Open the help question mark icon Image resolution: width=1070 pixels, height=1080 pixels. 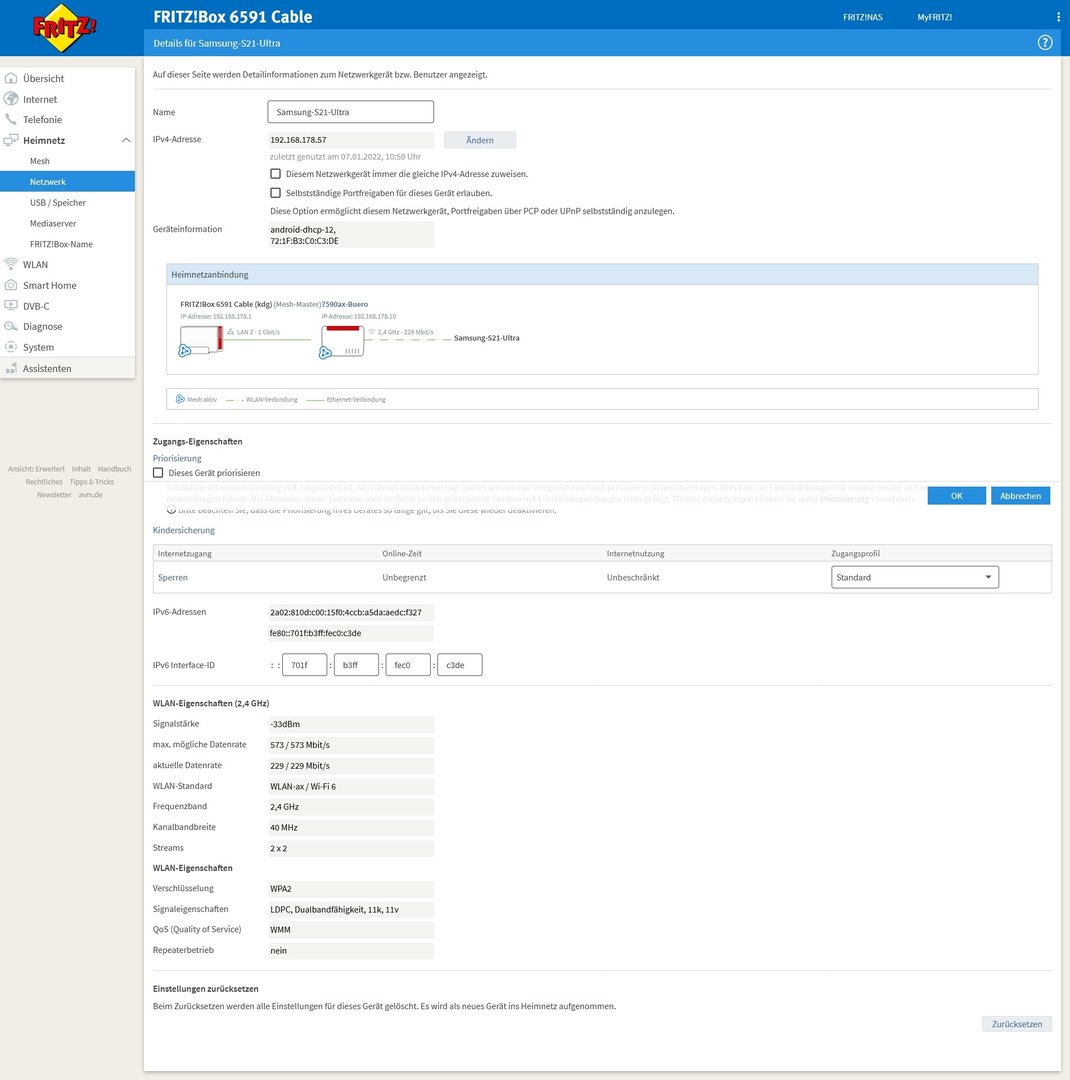(1045, 43)
